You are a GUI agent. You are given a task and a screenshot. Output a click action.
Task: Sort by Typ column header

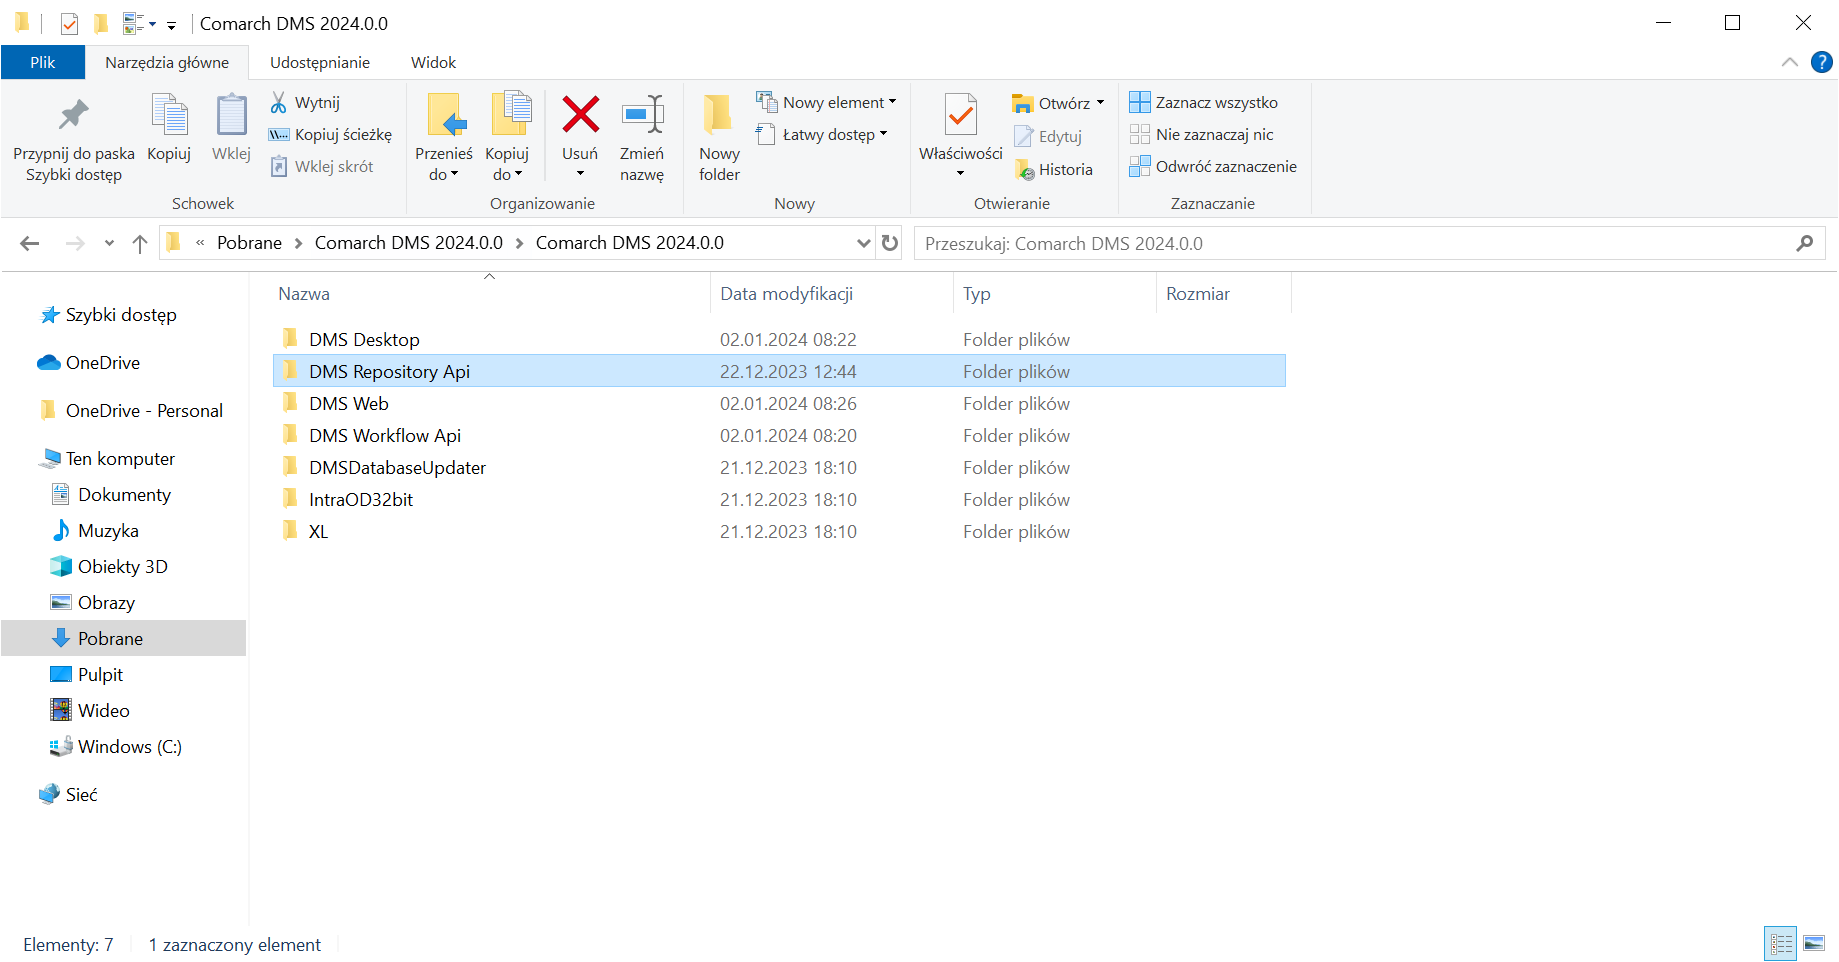point(977,294)
